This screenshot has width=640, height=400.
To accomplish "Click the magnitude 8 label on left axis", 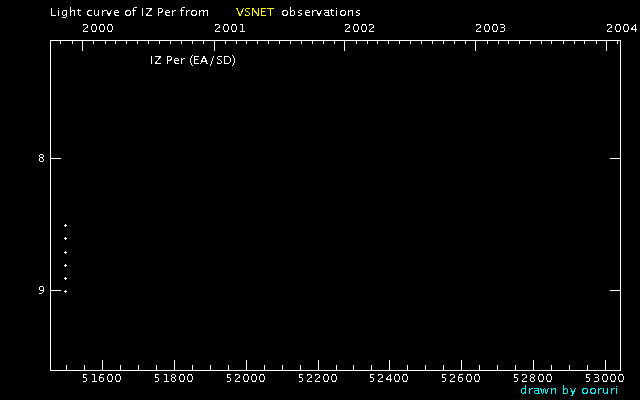I will point(39,158).
